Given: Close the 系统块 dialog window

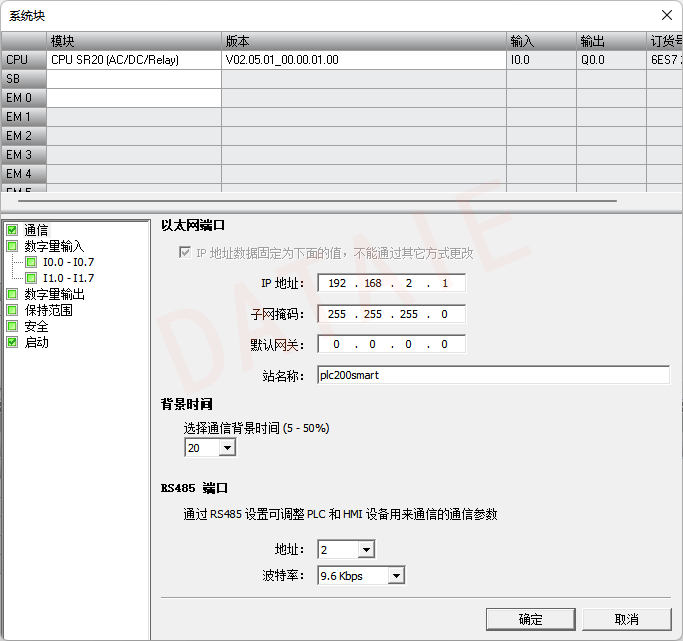Looking at the screenshot, I should tap(666, 15).
